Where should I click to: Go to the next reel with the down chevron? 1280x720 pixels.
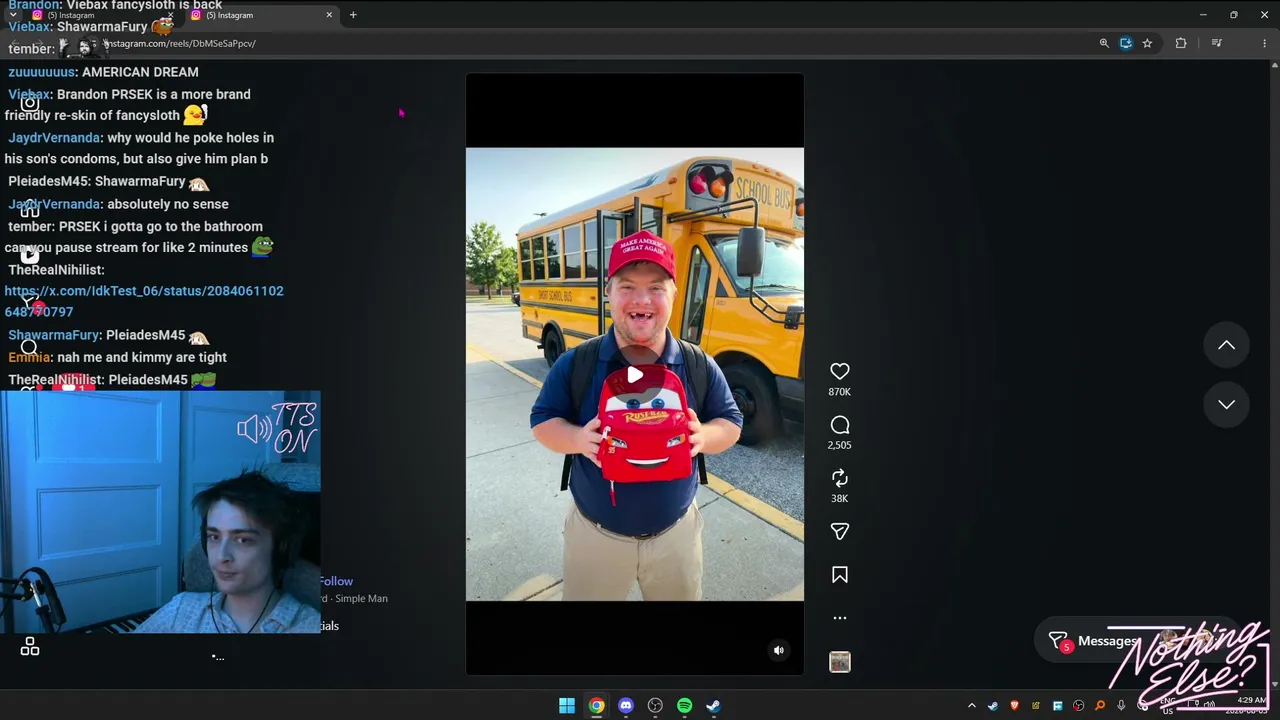click(x=1226, y=404)
